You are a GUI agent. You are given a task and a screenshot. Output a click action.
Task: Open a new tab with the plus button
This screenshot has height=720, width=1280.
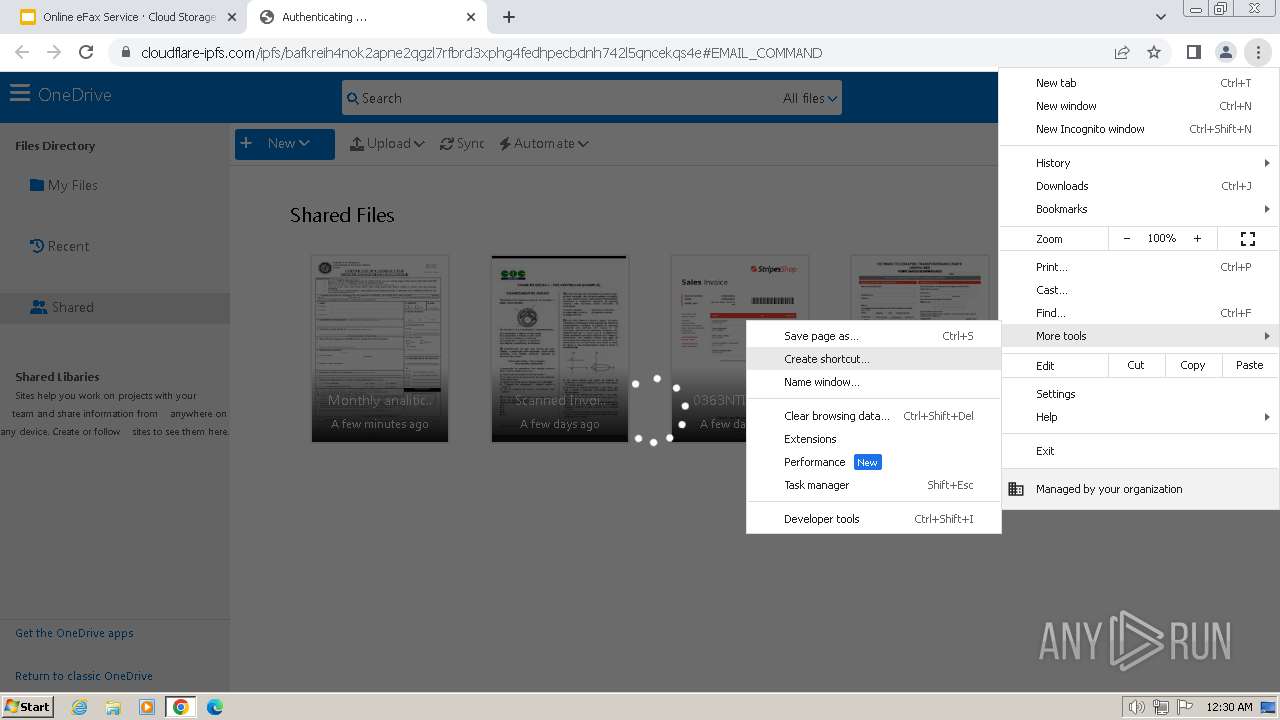click(509, 17)
